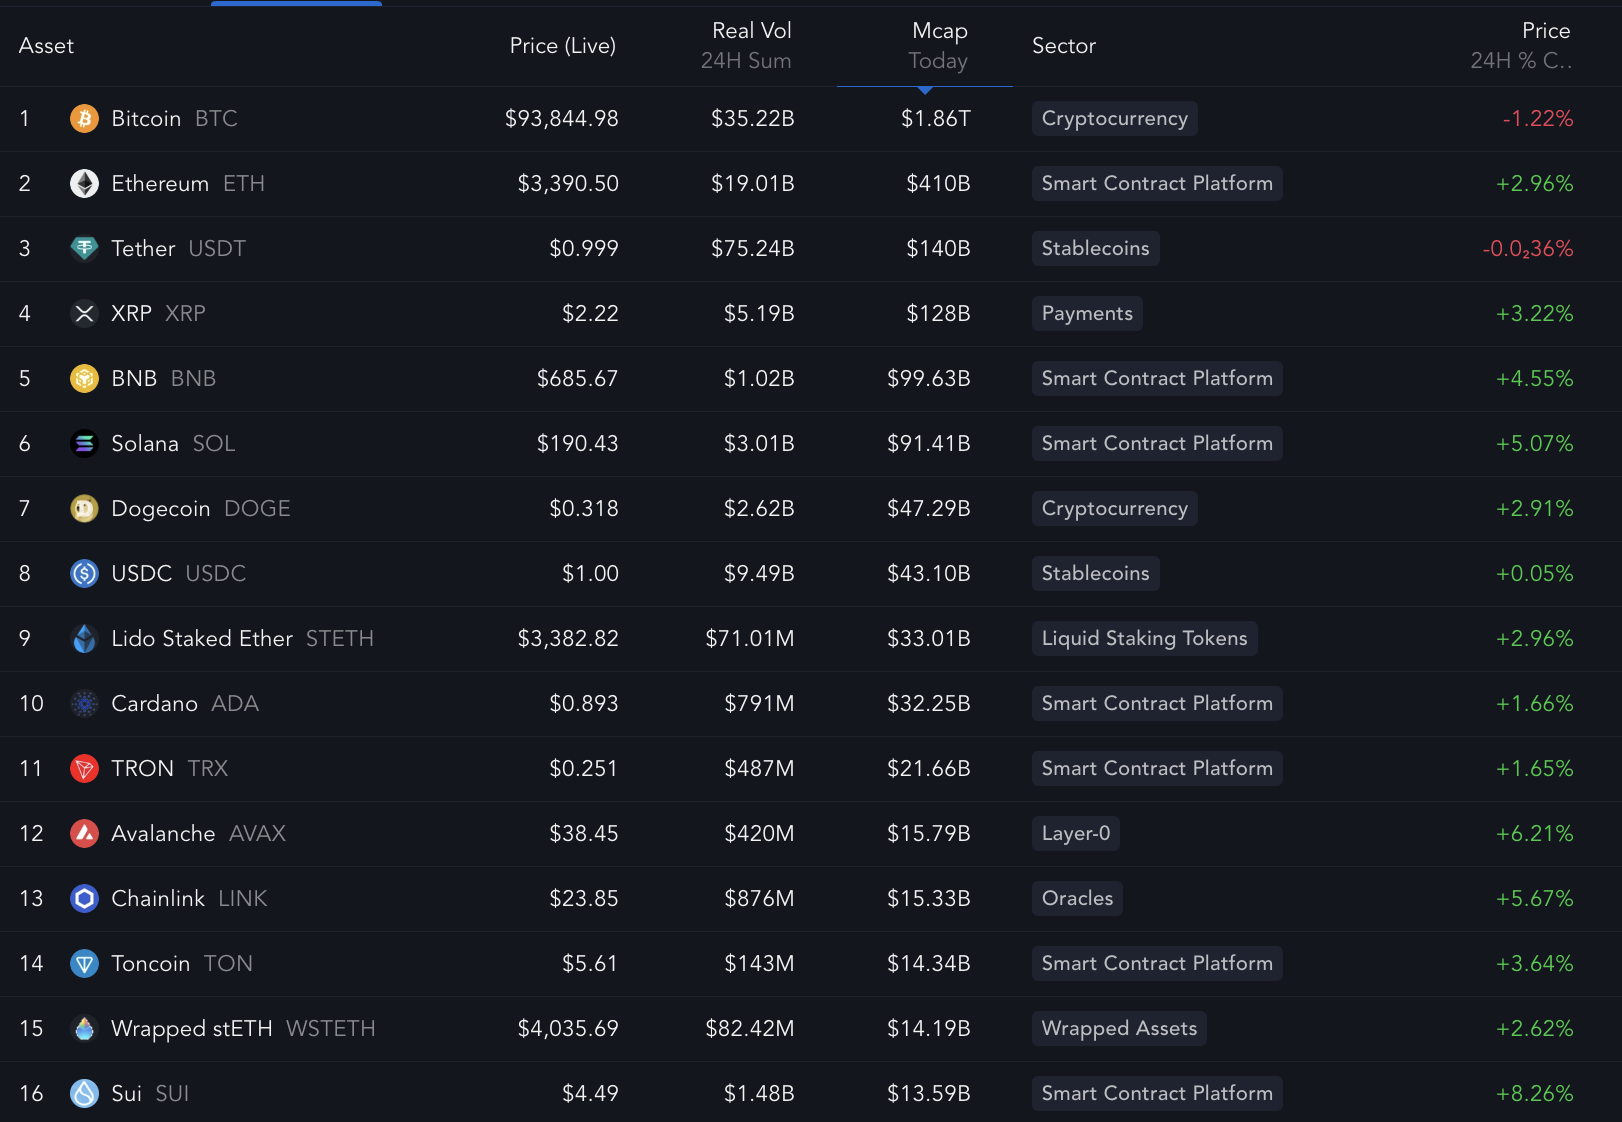The width and height of the screenshot is (1622, 1122).
Task: Click the Dogecoin logo icon
Action: tap(84, 509)
